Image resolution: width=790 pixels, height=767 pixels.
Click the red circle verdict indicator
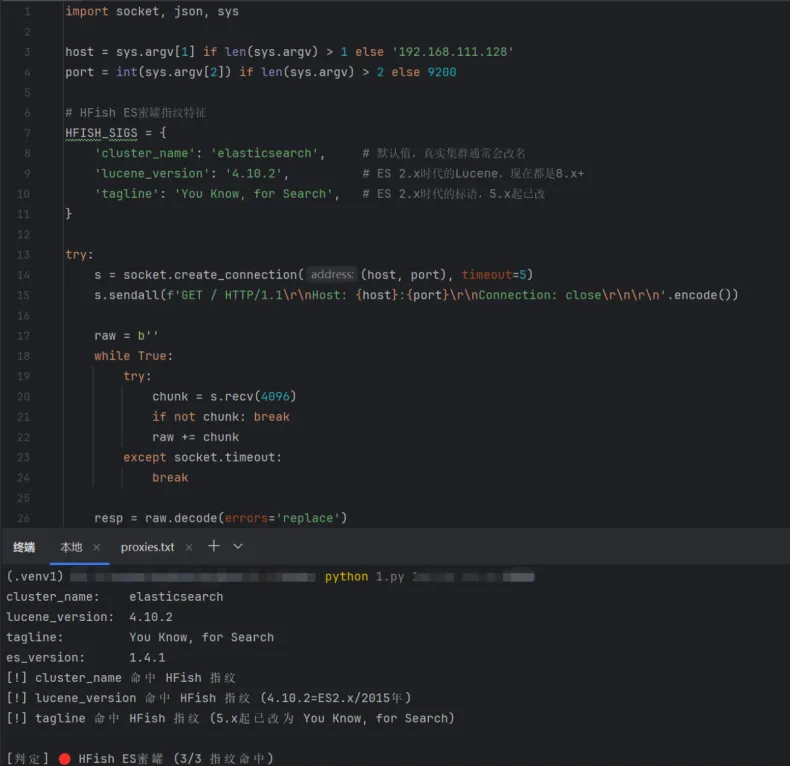coord(64,759)
